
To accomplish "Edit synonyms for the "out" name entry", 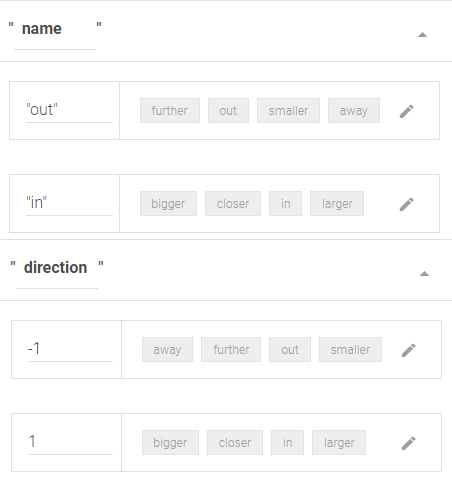I will click(x=407, y=111).
